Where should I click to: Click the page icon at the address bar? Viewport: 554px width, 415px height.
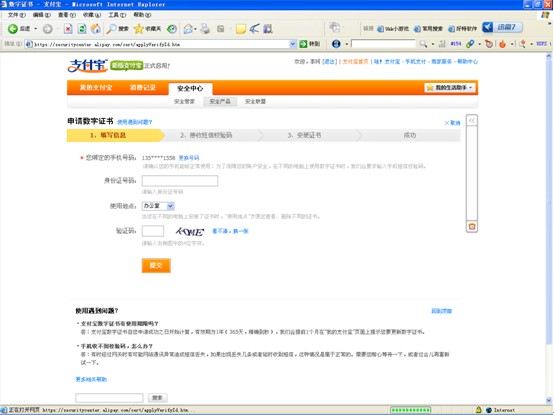29,44
